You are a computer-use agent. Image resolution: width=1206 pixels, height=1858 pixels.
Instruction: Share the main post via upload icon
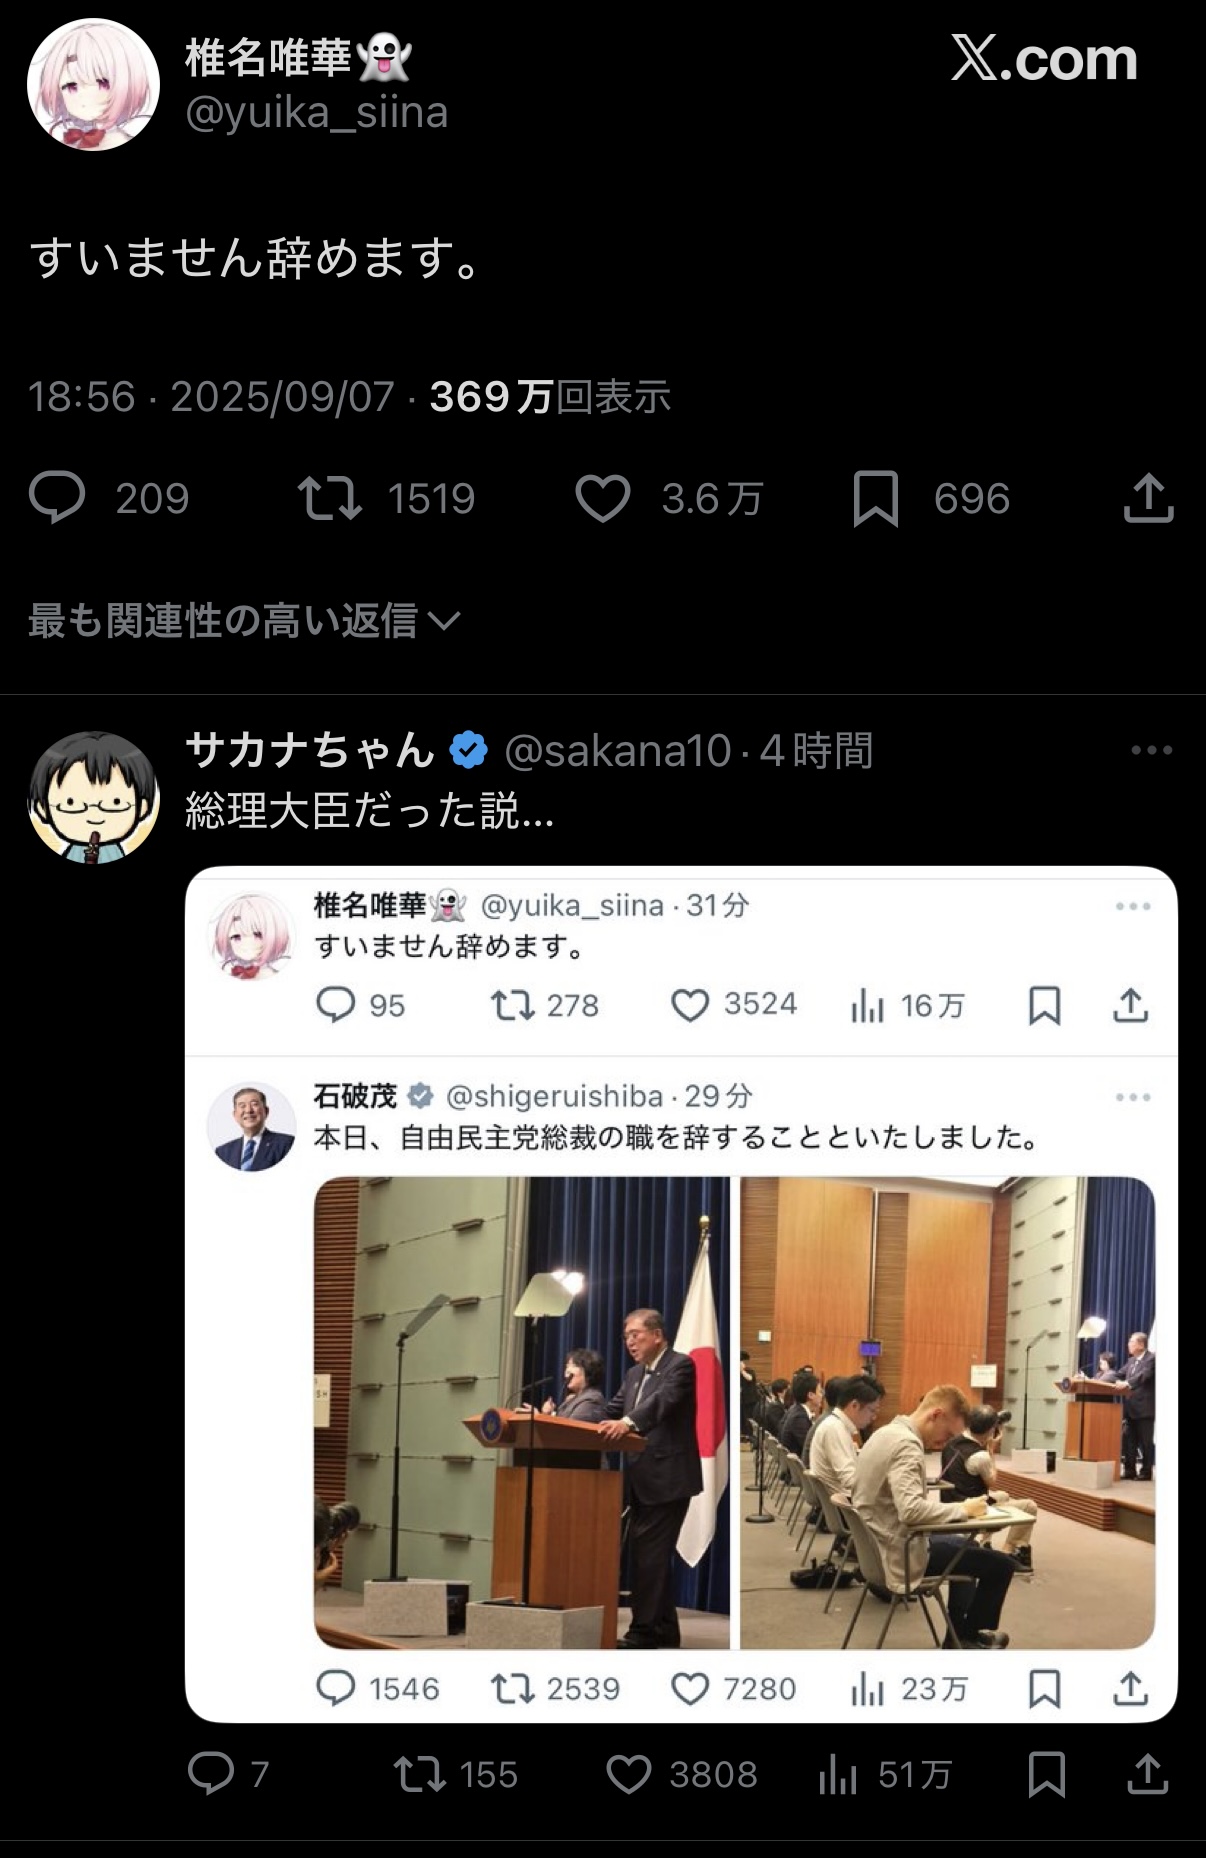point(1148,497)
